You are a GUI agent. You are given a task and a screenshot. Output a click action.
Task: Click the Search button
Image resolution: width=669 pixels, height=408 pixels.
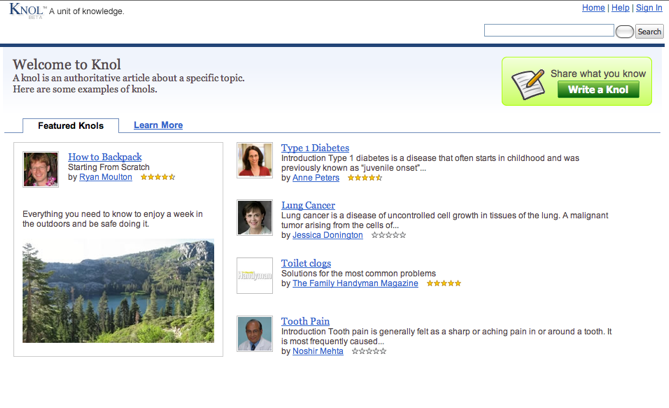click(649, 32)
